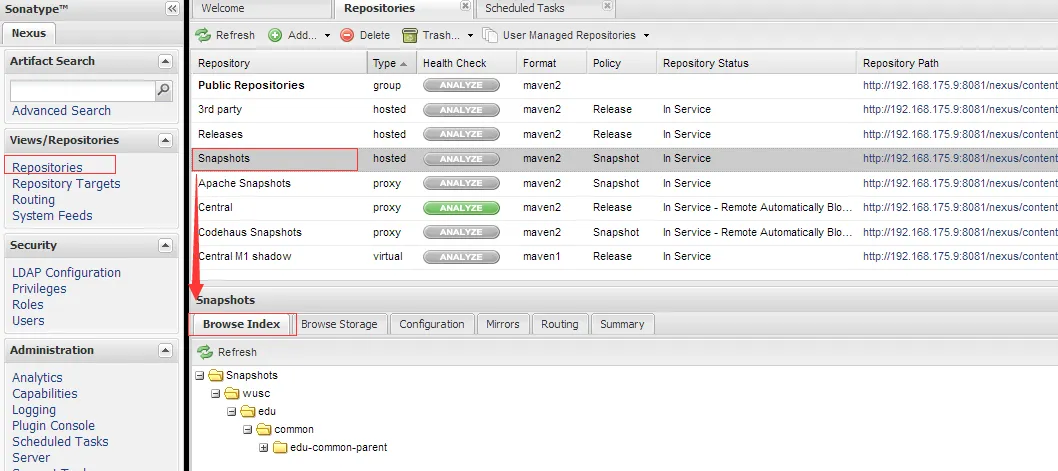Click the common folder icon

click(x=264, y=429)
